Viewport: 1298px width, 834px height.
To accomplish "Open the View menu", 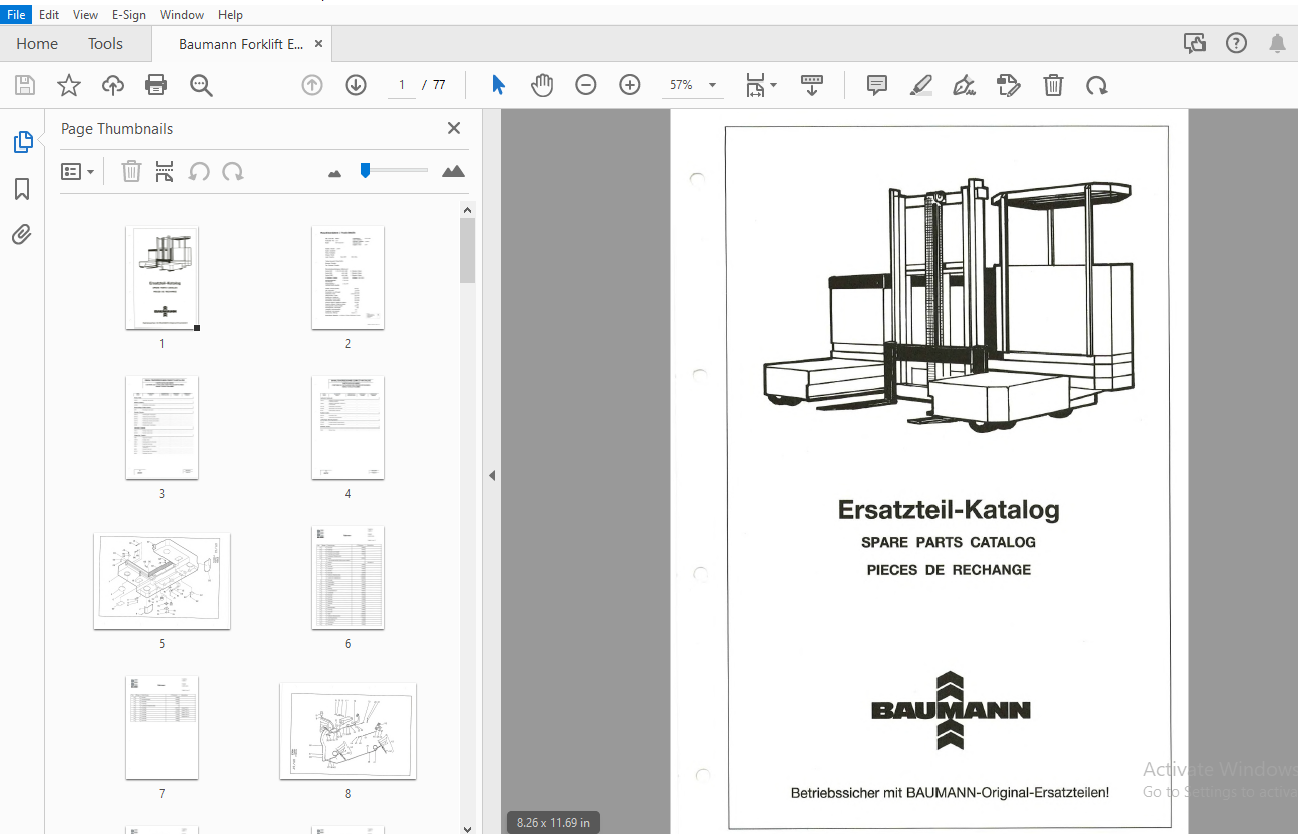I will point(86,15).
